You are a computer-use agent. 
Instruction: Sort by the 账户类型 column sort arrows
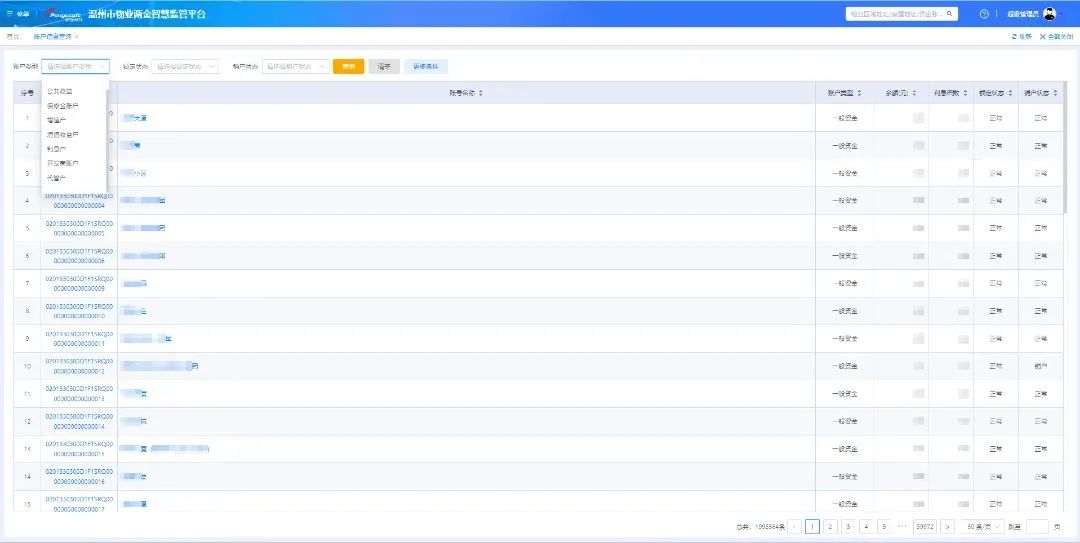coord(859,93)
